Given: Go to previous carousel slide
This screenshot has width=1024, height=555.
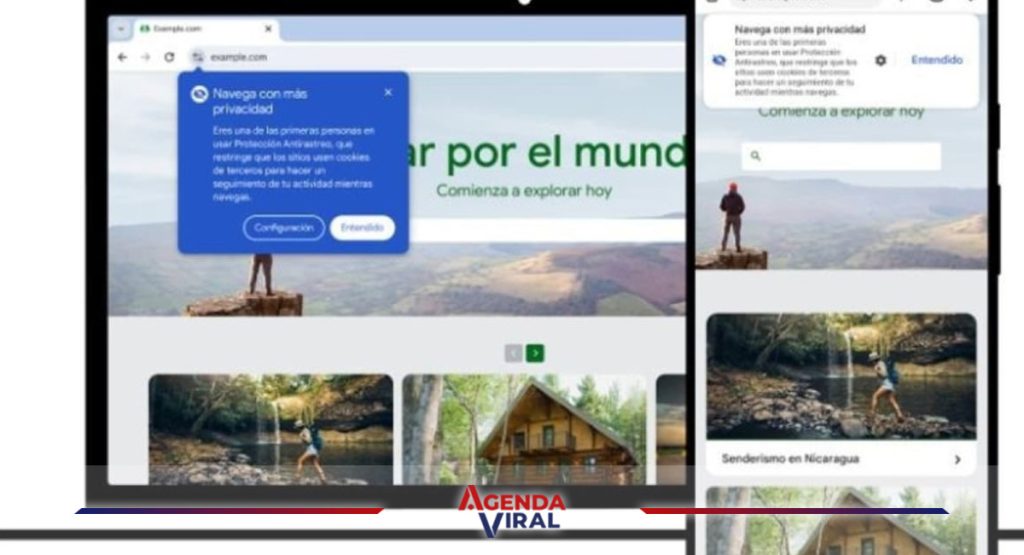Looking at the screenshot, I should coord(513,353).
